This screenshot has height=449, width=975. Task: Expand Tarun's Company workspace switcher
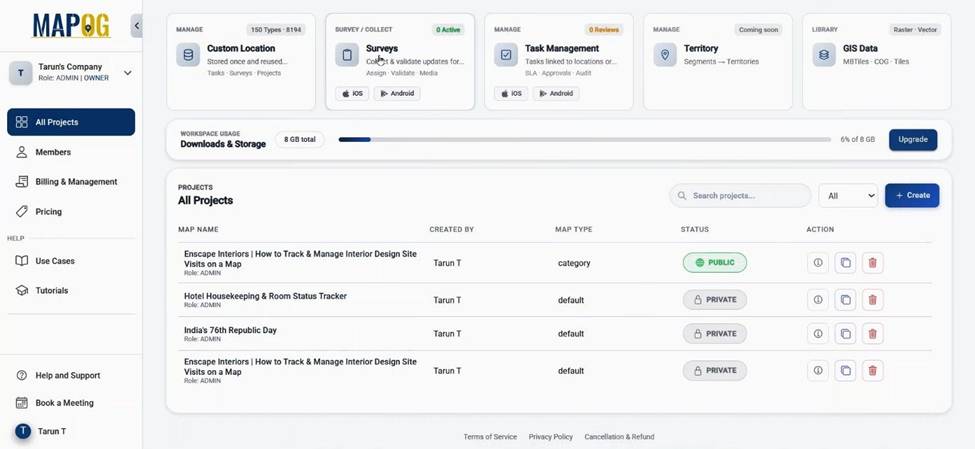click(127, 73)
